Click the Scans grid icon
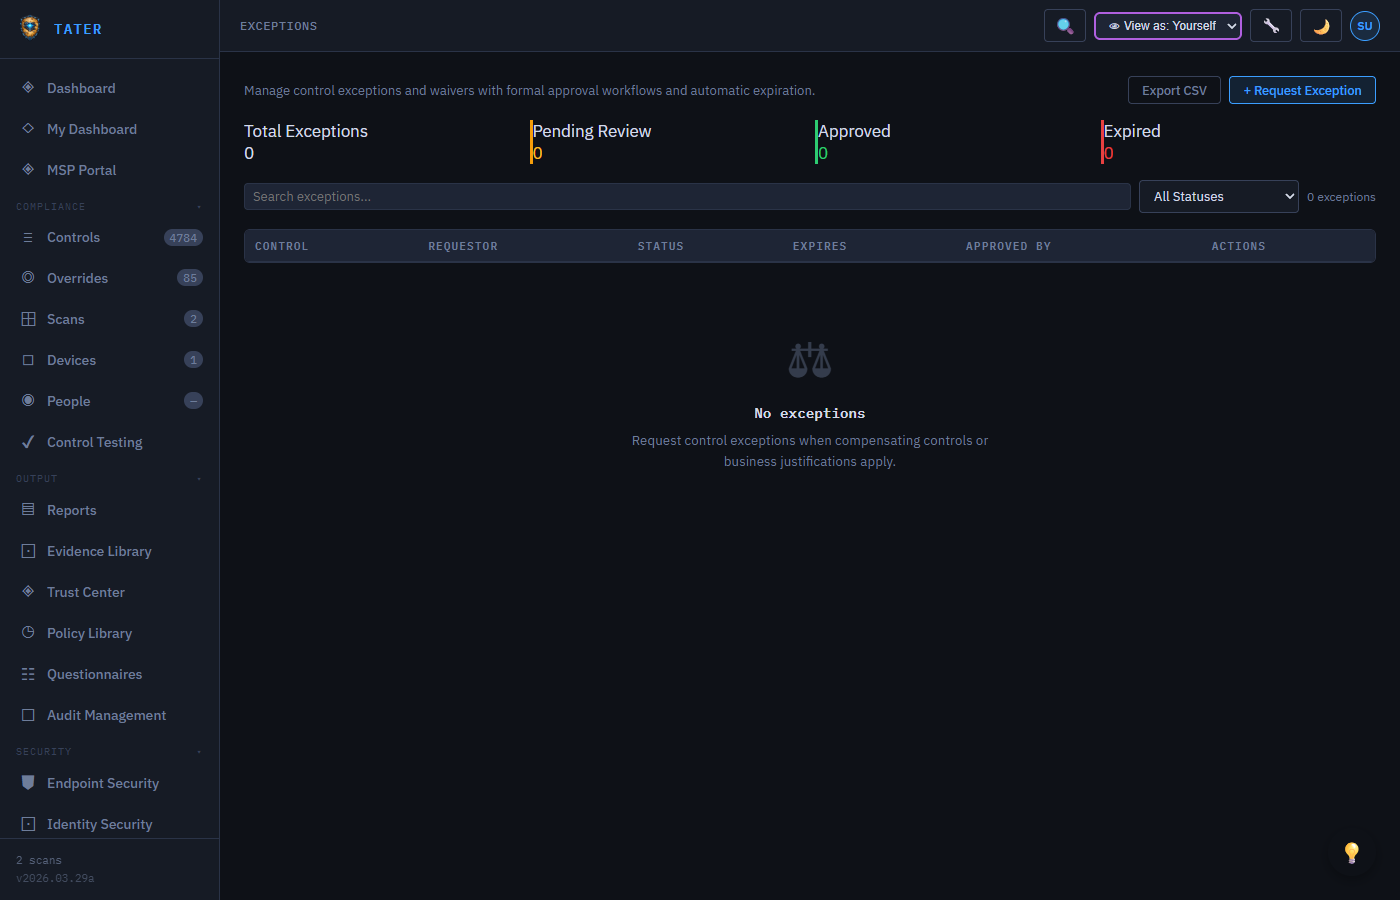This screenshot has width=1400, height=900. [28, 319]
